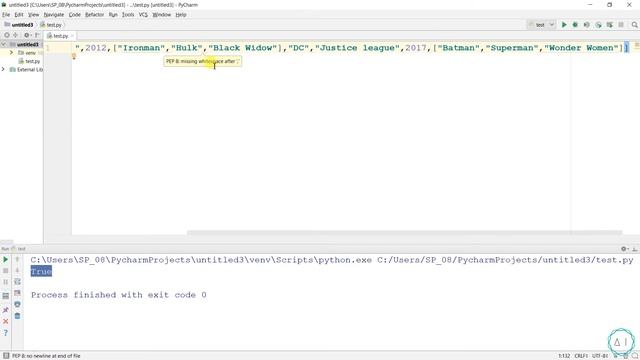Click the CRLF line separator indicator
This screenshot has height=360, width=640.
coord(581,356)
